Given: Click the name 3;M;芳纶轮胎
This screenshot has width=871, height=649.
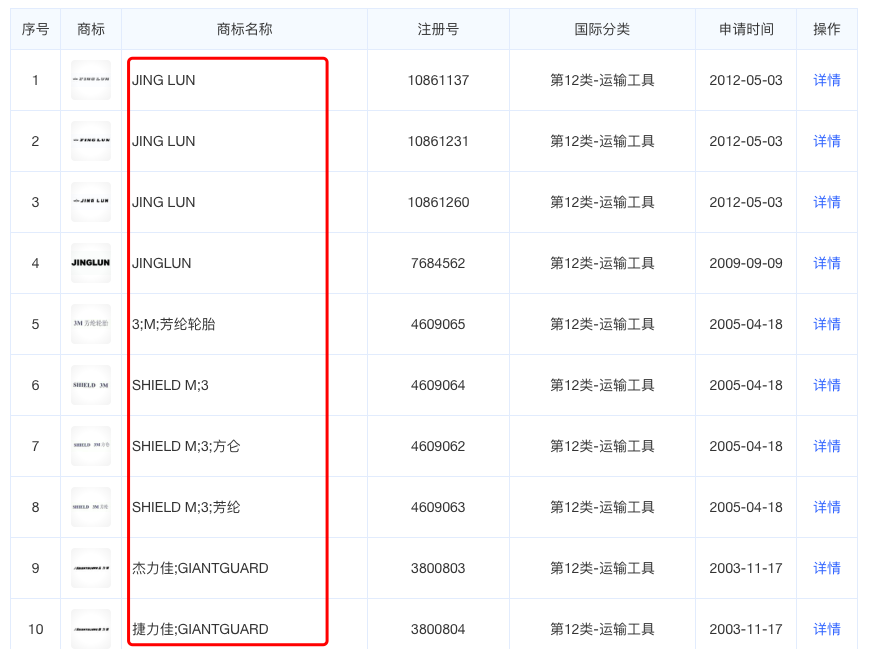Looking at the screenshot, I should click(x=173, y=324).
